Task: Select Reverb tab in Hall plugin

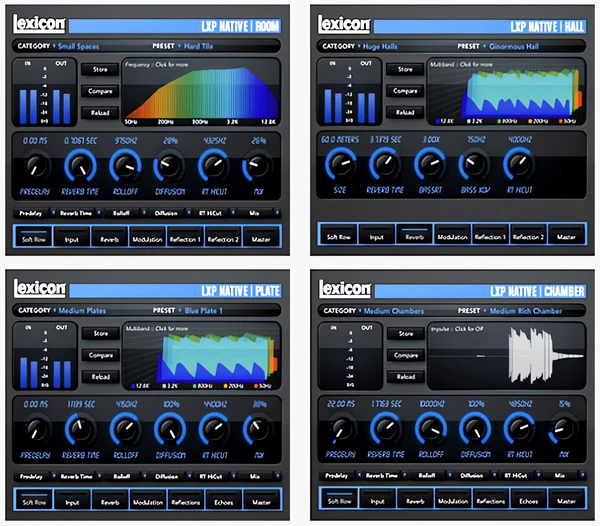Action: click(x=414, y=234)
